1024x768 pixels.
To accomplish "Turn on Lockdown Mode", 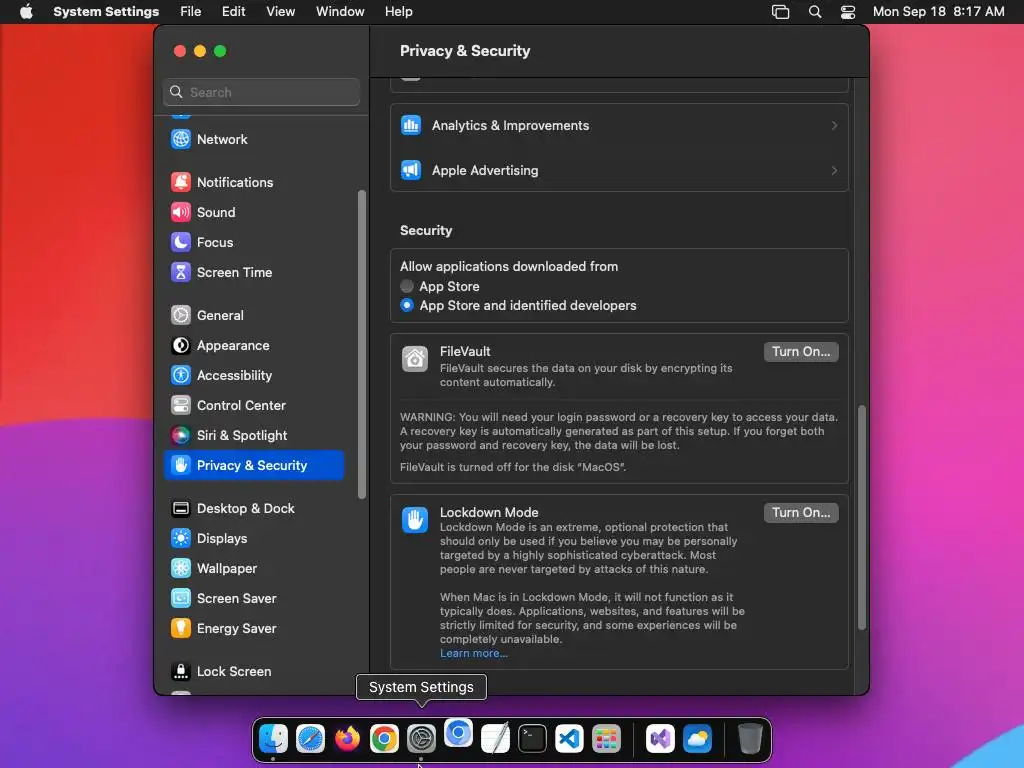I will 801,513.
